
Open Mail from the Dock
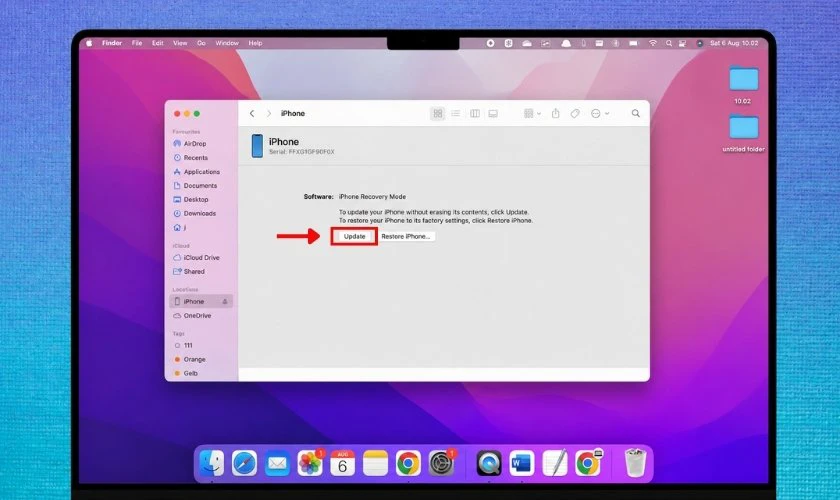pos(277,463)
